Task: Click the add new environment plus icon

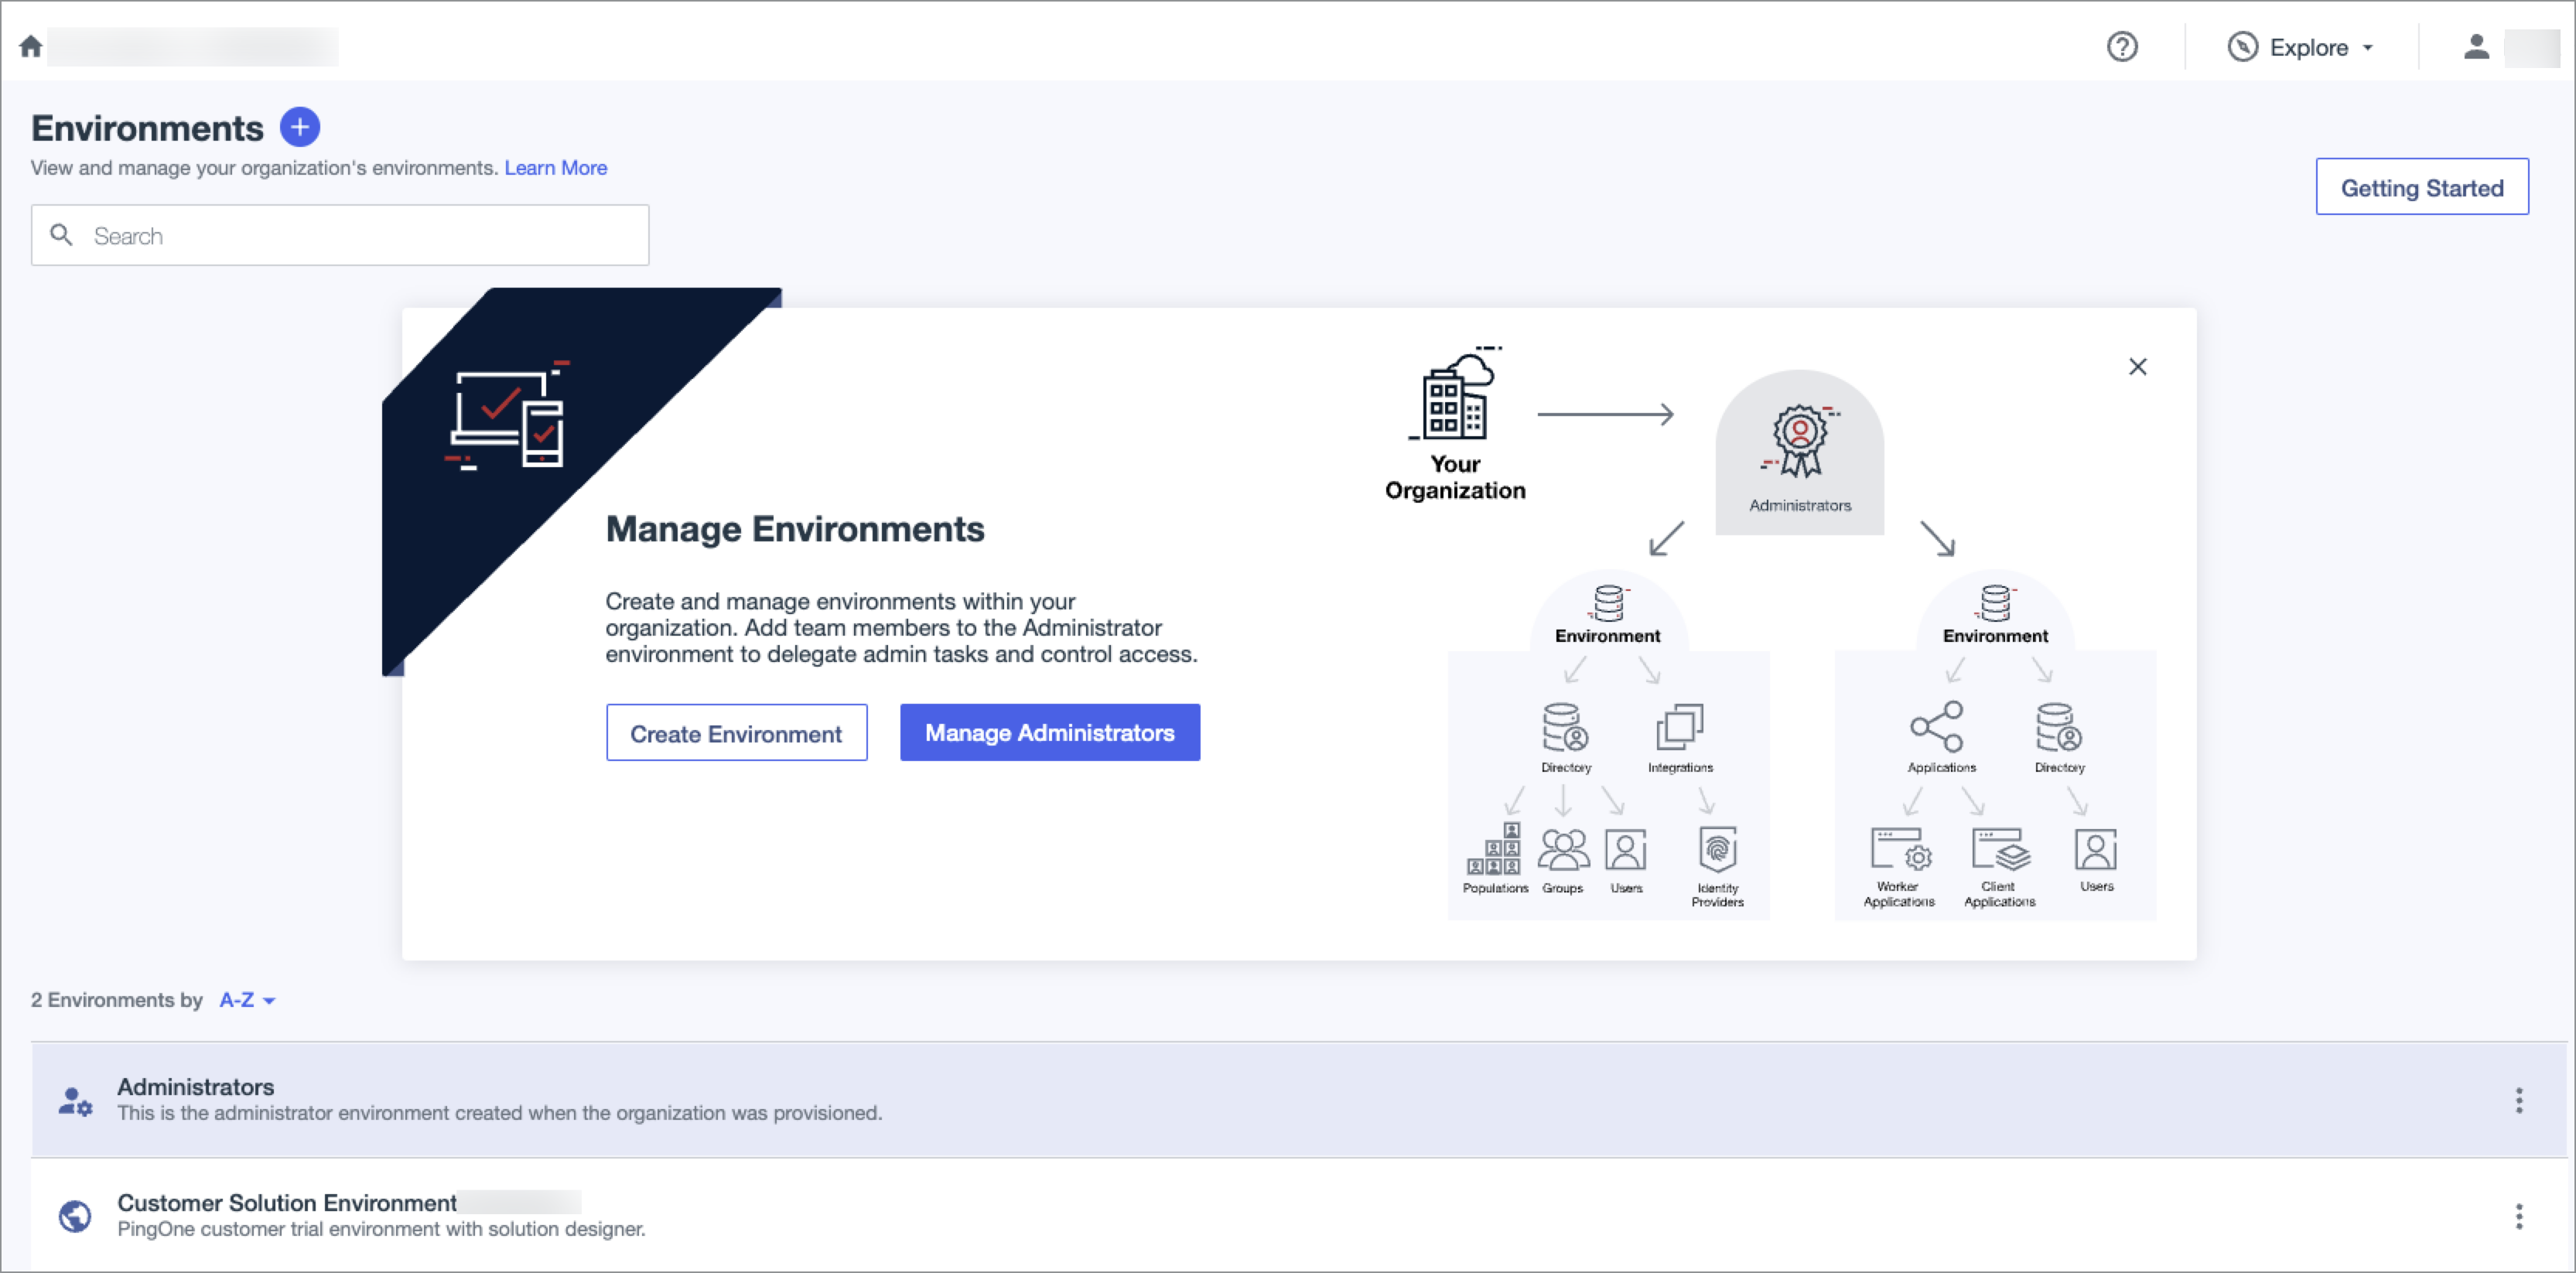Action: [299, 128]
